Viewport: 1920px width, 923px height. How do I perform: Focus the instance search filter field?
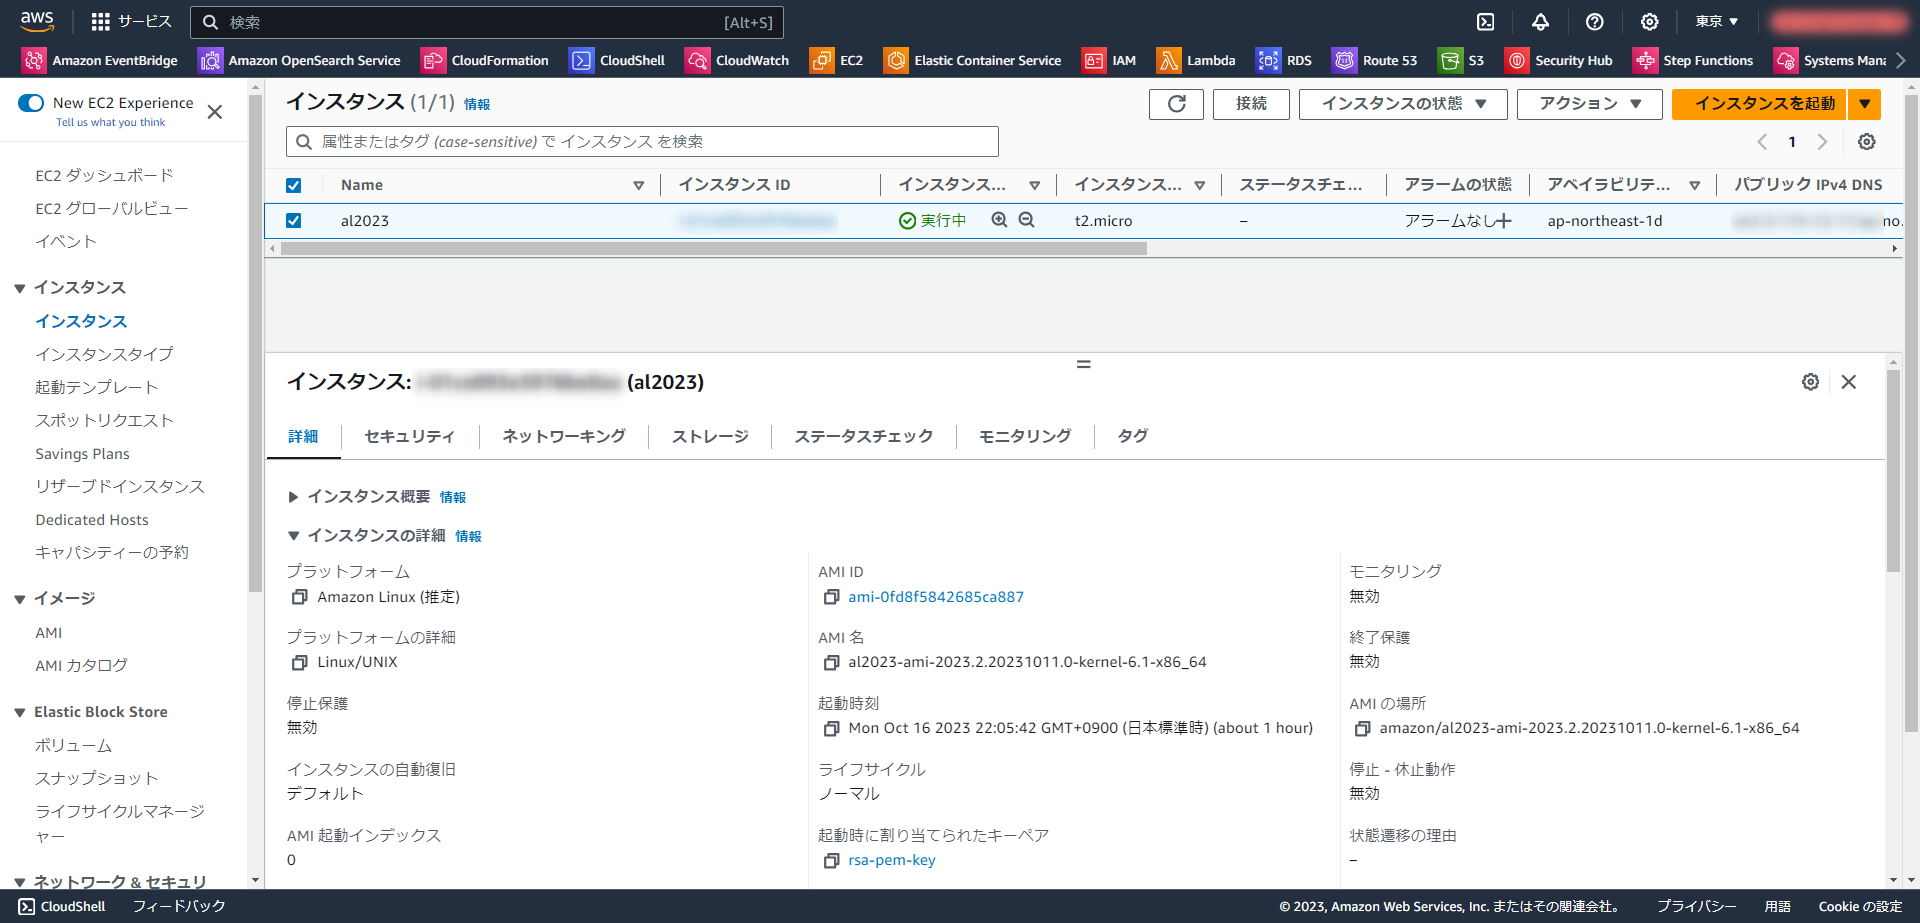(642, 142)
